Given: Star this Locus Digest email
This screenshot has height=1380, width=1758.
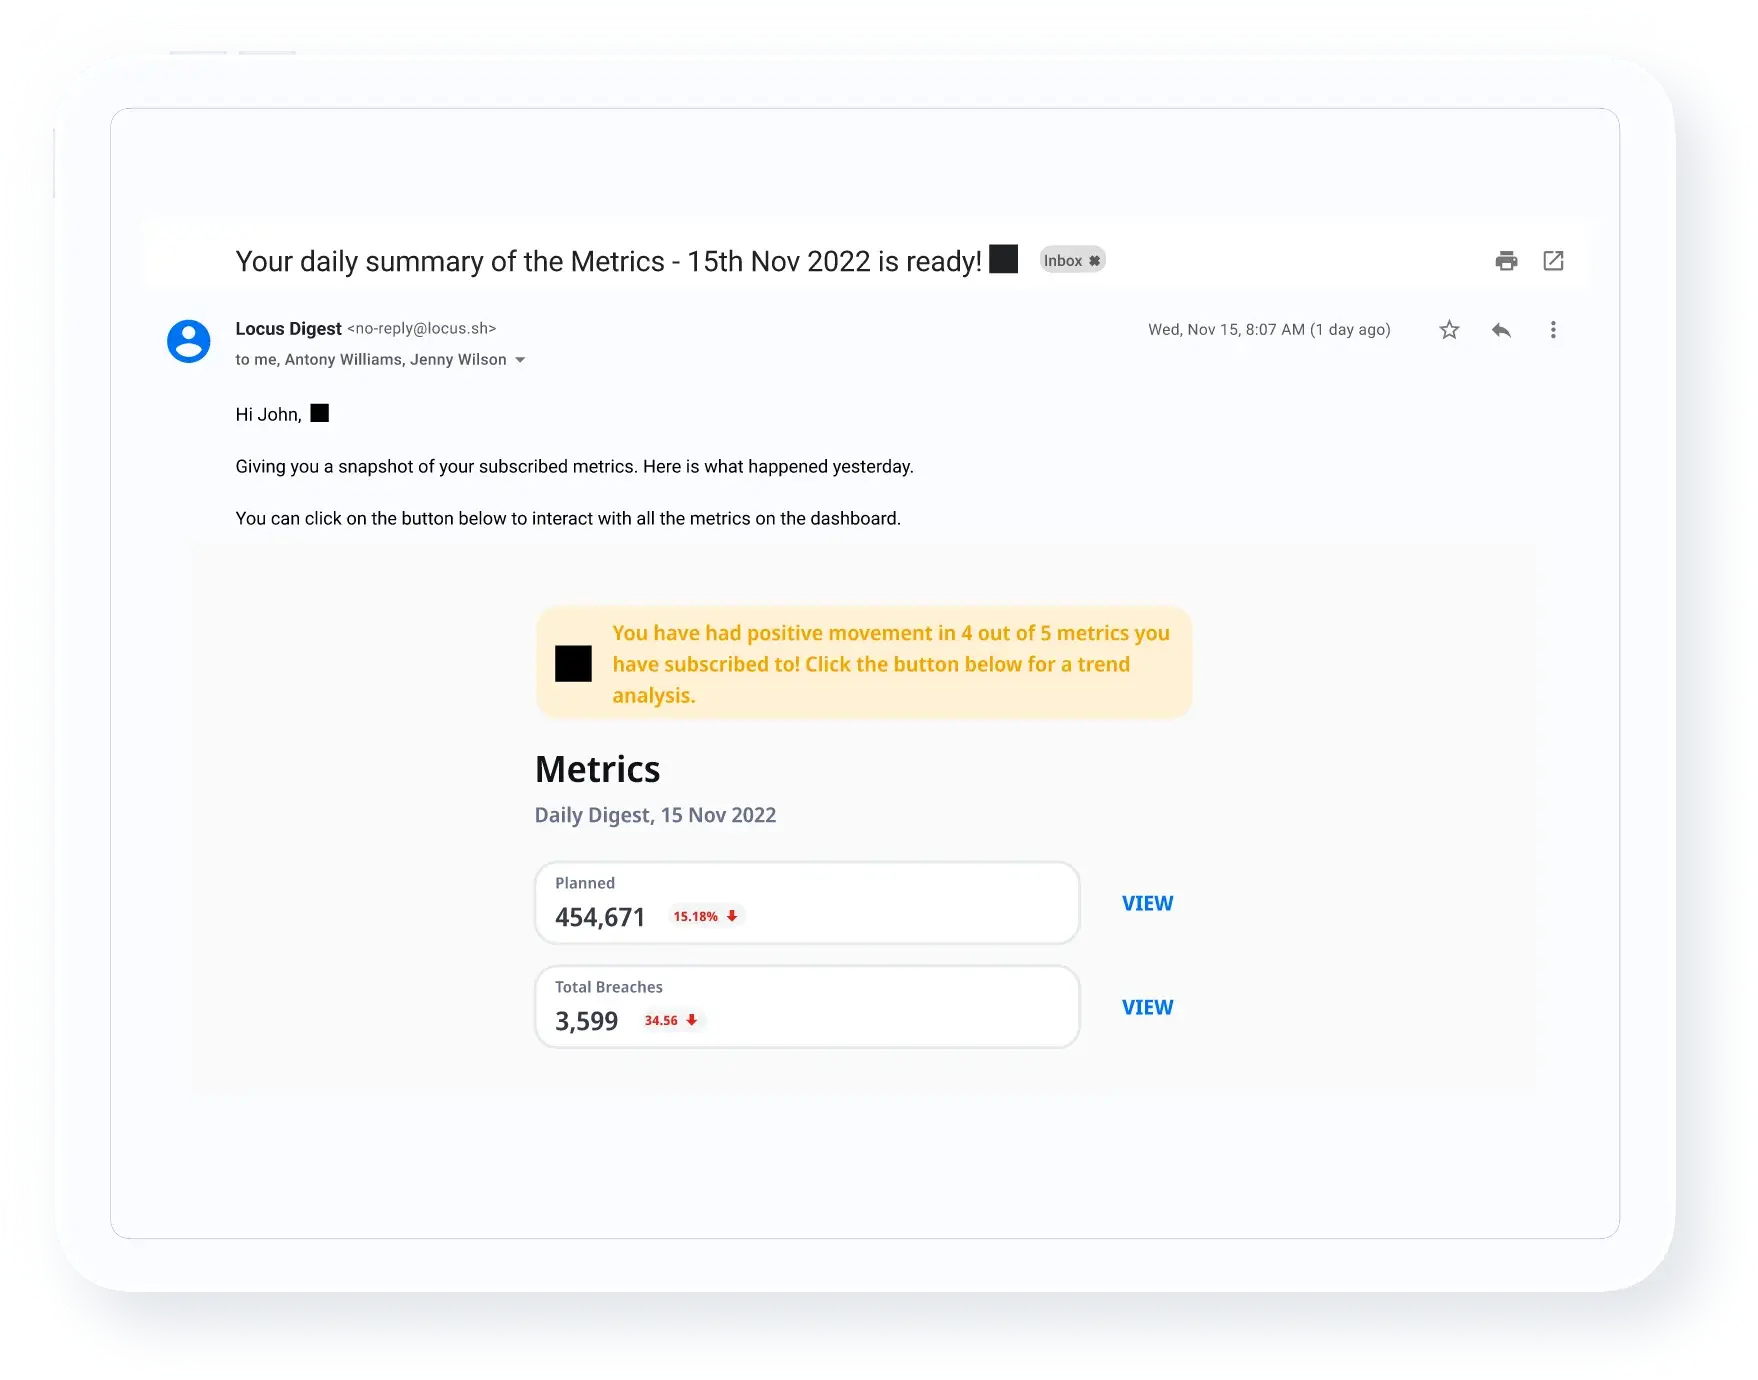Looking at the screenshot, I should (x=1449, y=330).
